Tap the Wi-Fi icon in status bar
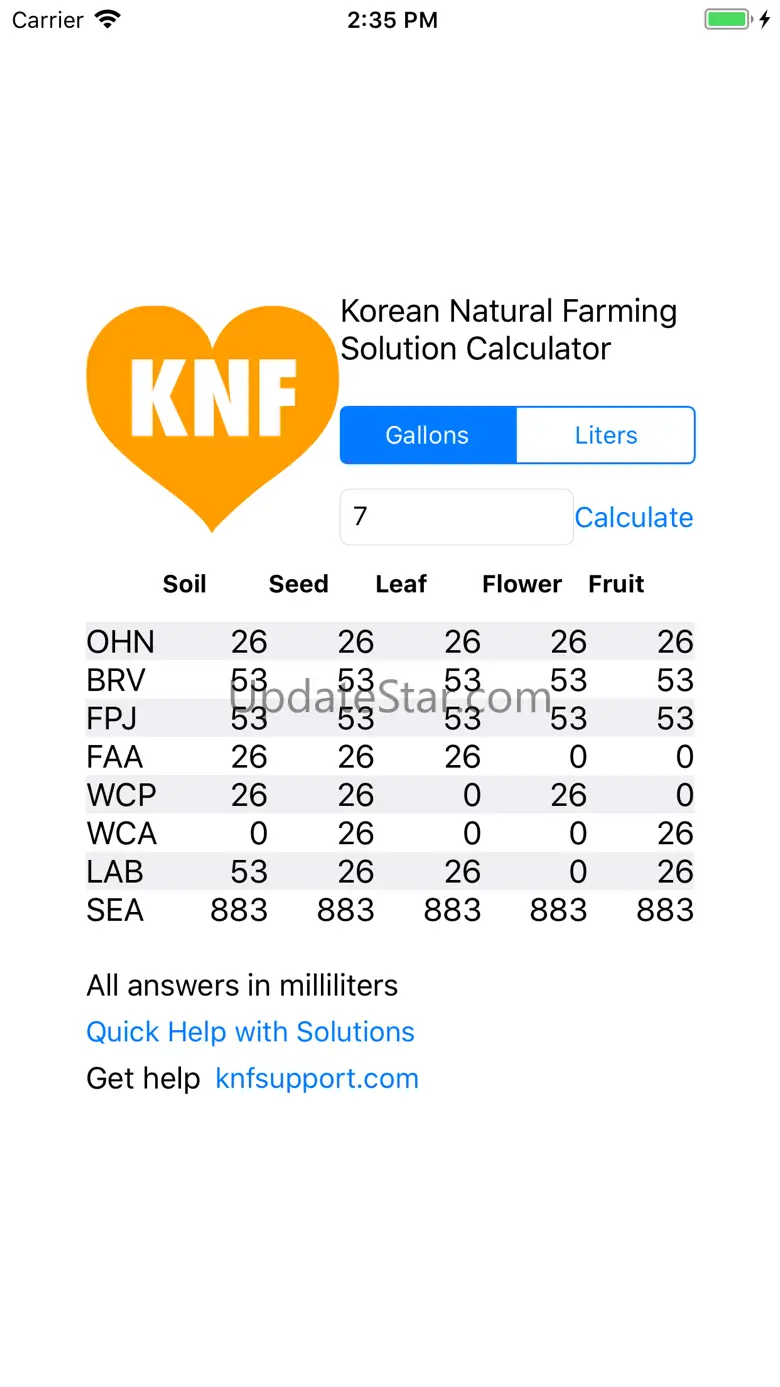 (x=107, y=20)
